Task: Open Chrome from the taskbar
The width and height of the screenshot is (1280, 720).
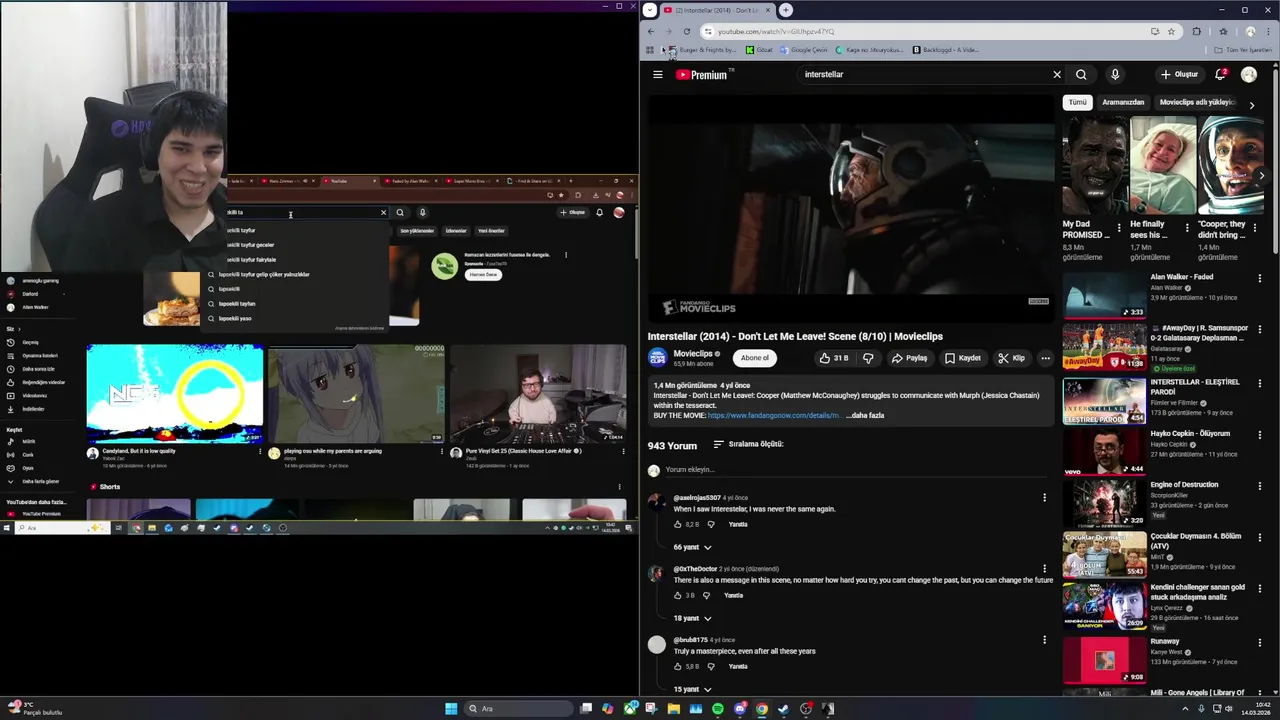Action: (762, 709)
